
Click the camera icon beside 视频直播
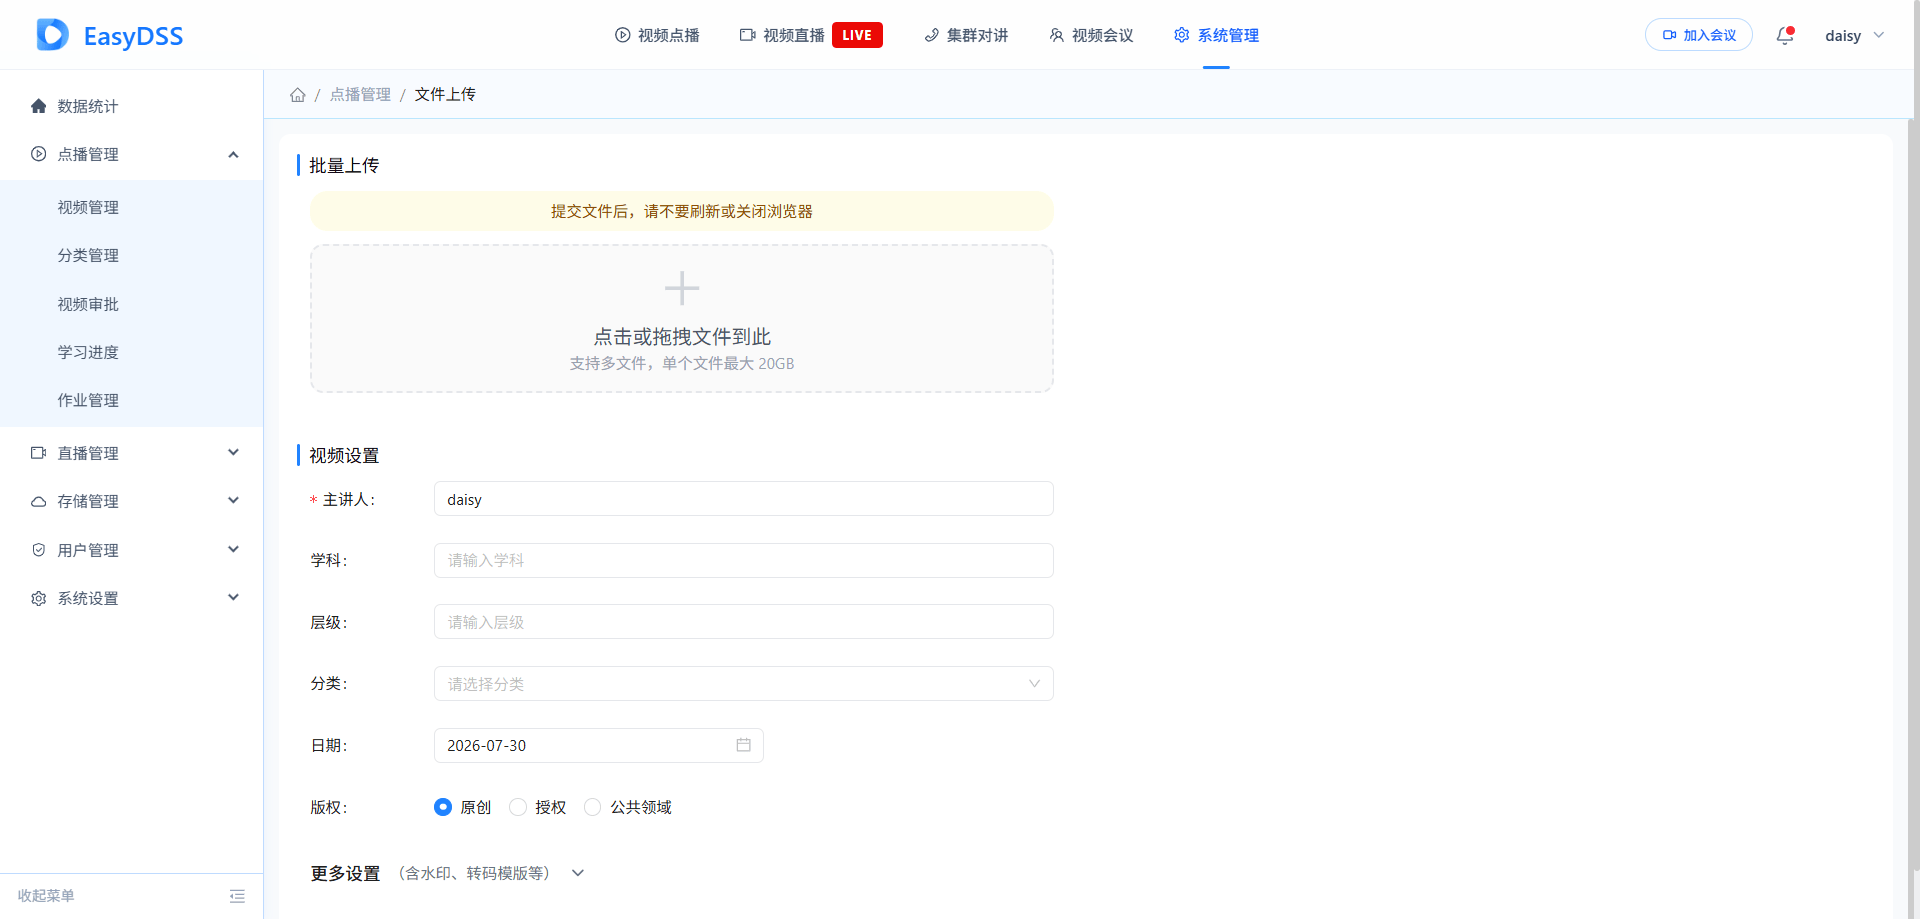[x=748, y=35]
